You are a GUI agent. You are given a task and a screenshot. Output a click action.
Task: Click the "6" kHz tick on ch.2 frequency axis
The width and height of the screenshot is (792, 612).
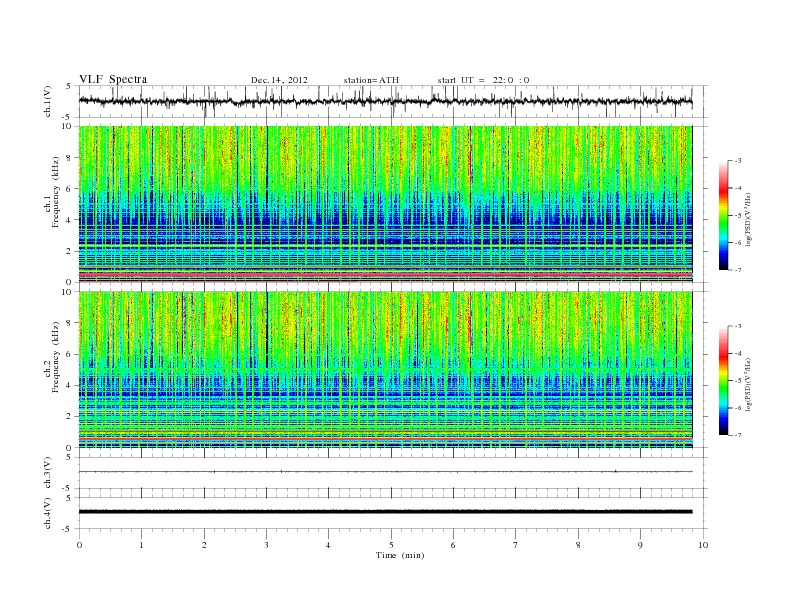pos(70,354)
